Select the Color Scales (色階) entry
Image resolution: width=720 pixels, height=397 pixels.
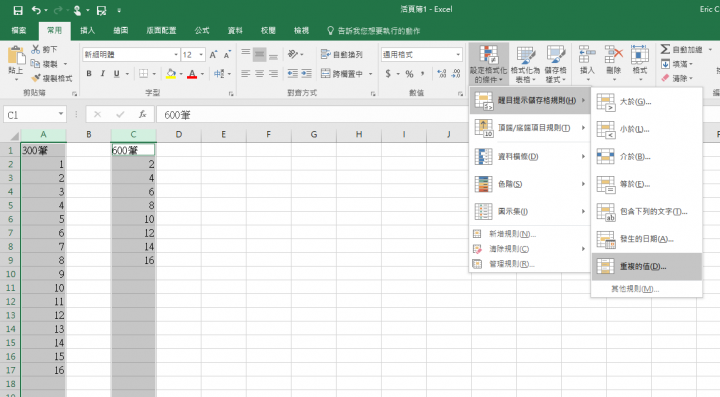[530, 184]
